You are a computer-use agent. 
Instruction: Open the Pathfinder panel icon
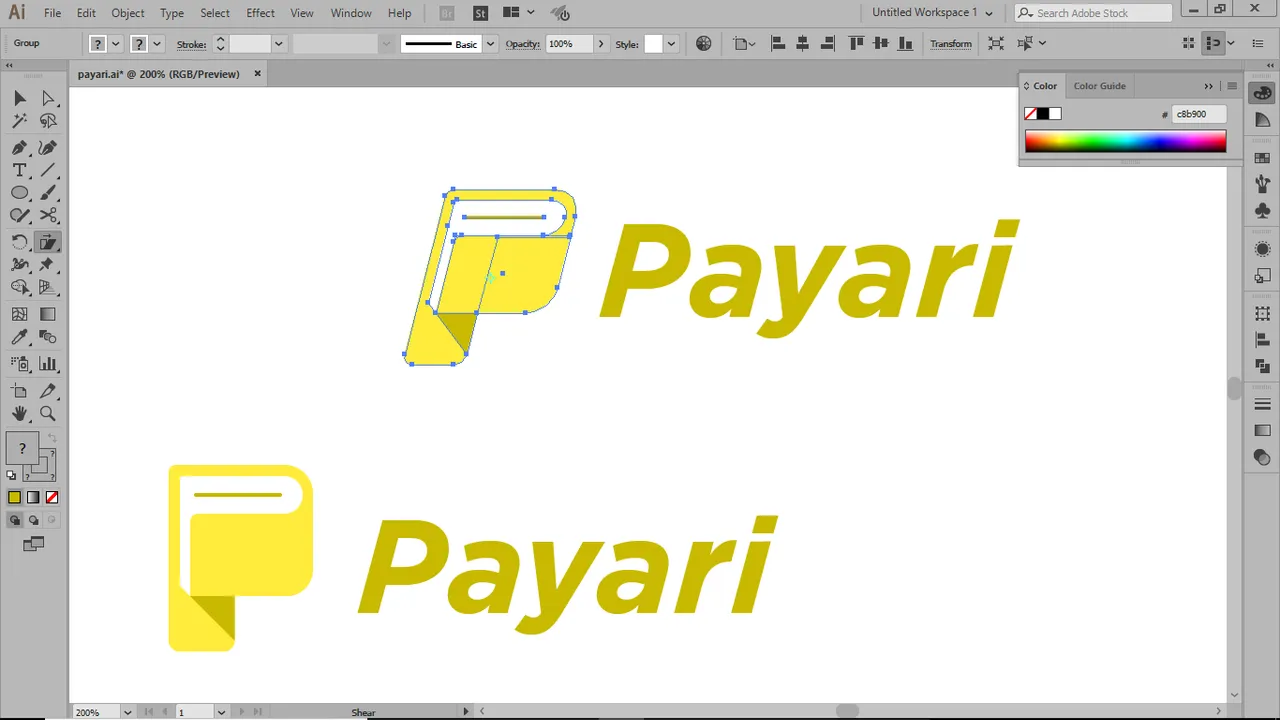(1262, 367)
